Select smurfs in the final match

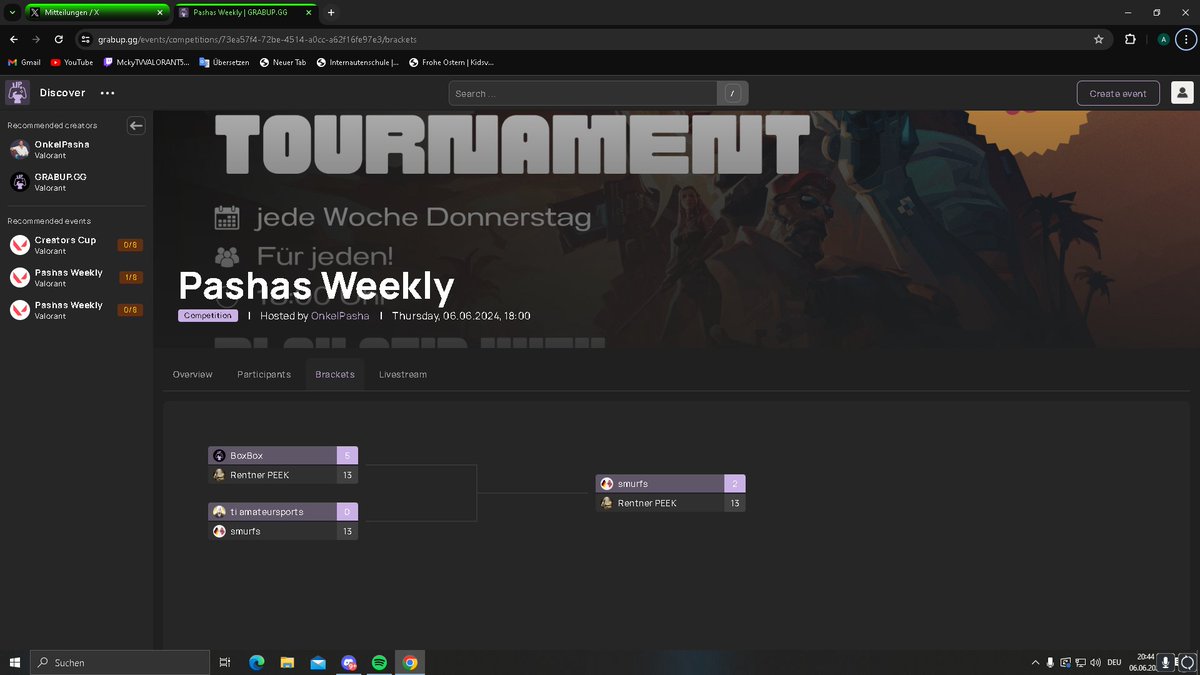click(671, 484)
